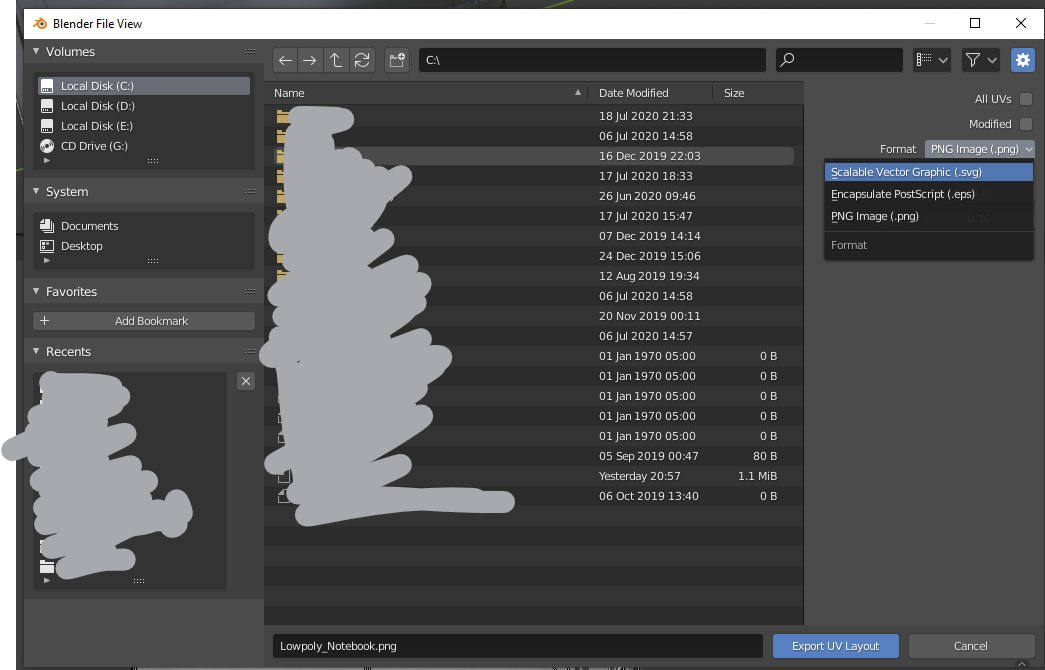This screenshot has width=1045, height=670.
Task: Select row dated 24 Dec 2019 15:06
Action: click(x=533, y=256)
